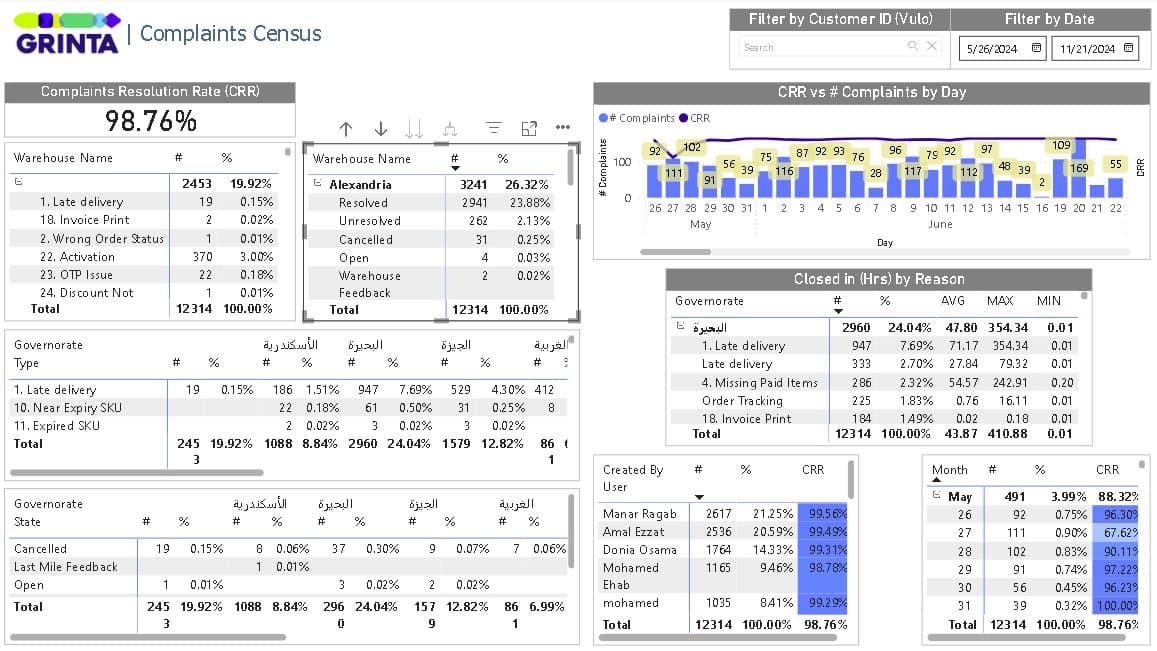Click the drill down arrow icon
This screenshot has width=1157, height=651.
click(381, 129)
